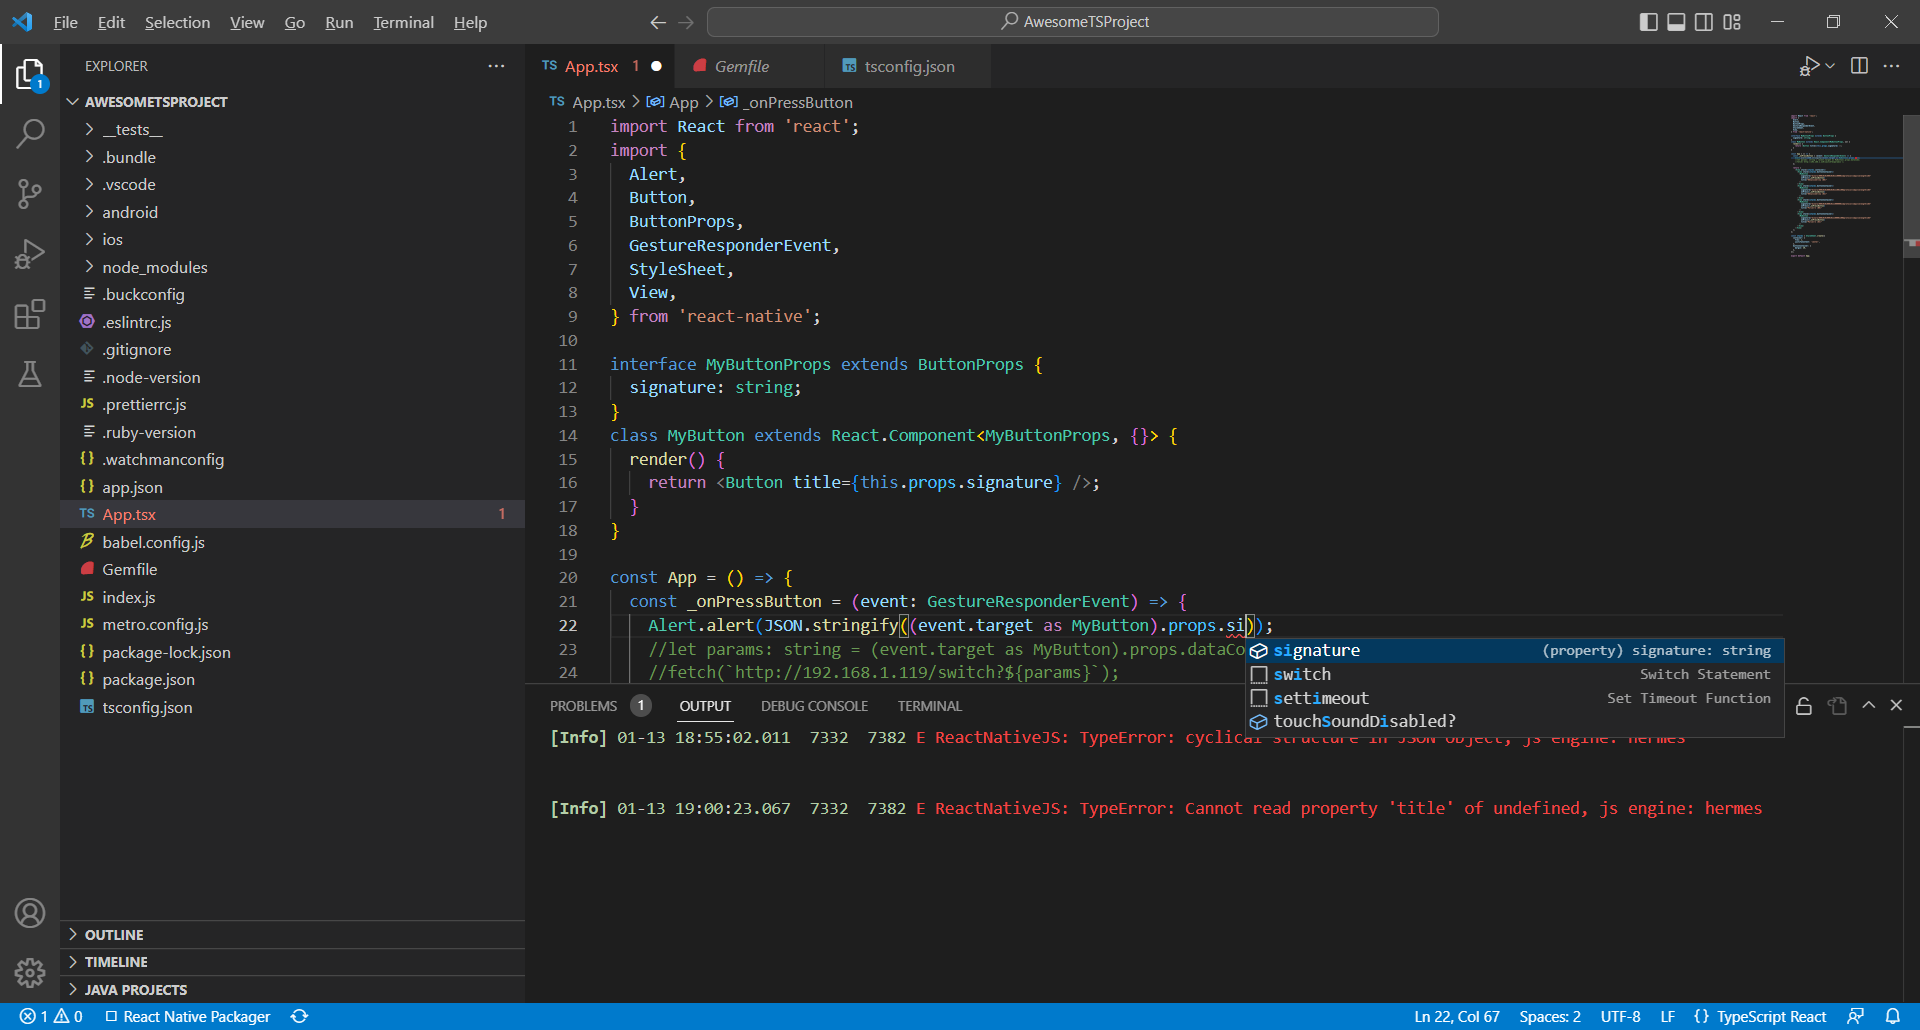Select the touchSoundDisabled? suggestion
This screenshot has width=1920, height=1030.
[1514, 722]
